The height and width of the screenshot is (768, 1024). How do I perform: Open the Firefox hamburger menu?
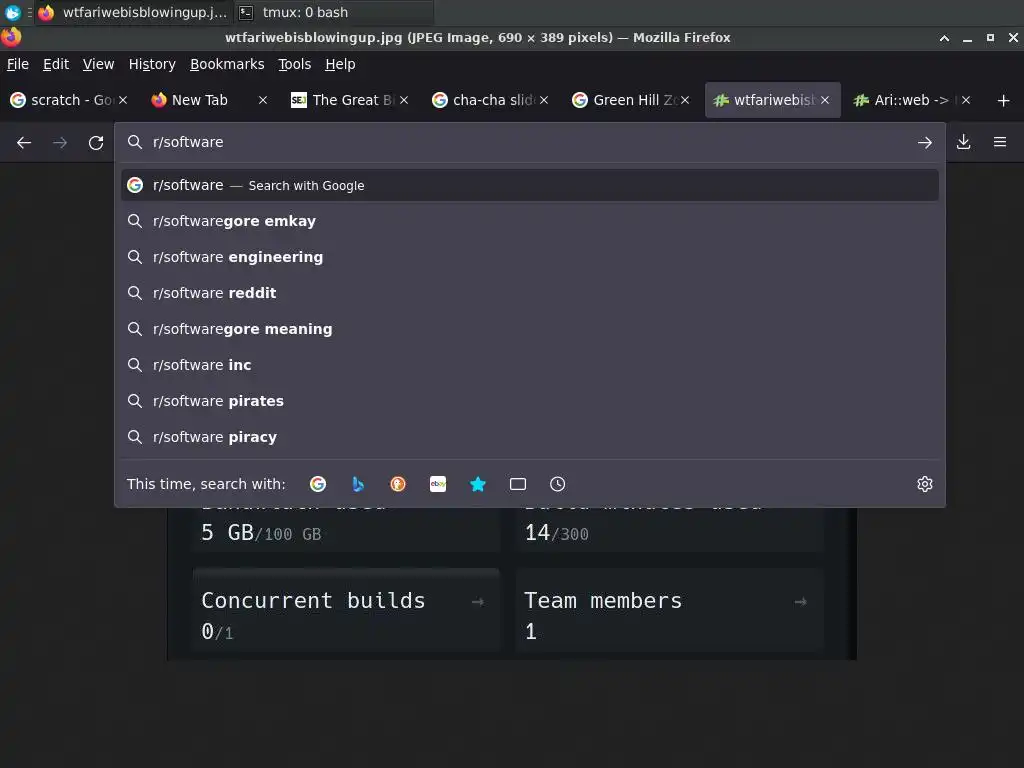click(x=1000, y=142)
